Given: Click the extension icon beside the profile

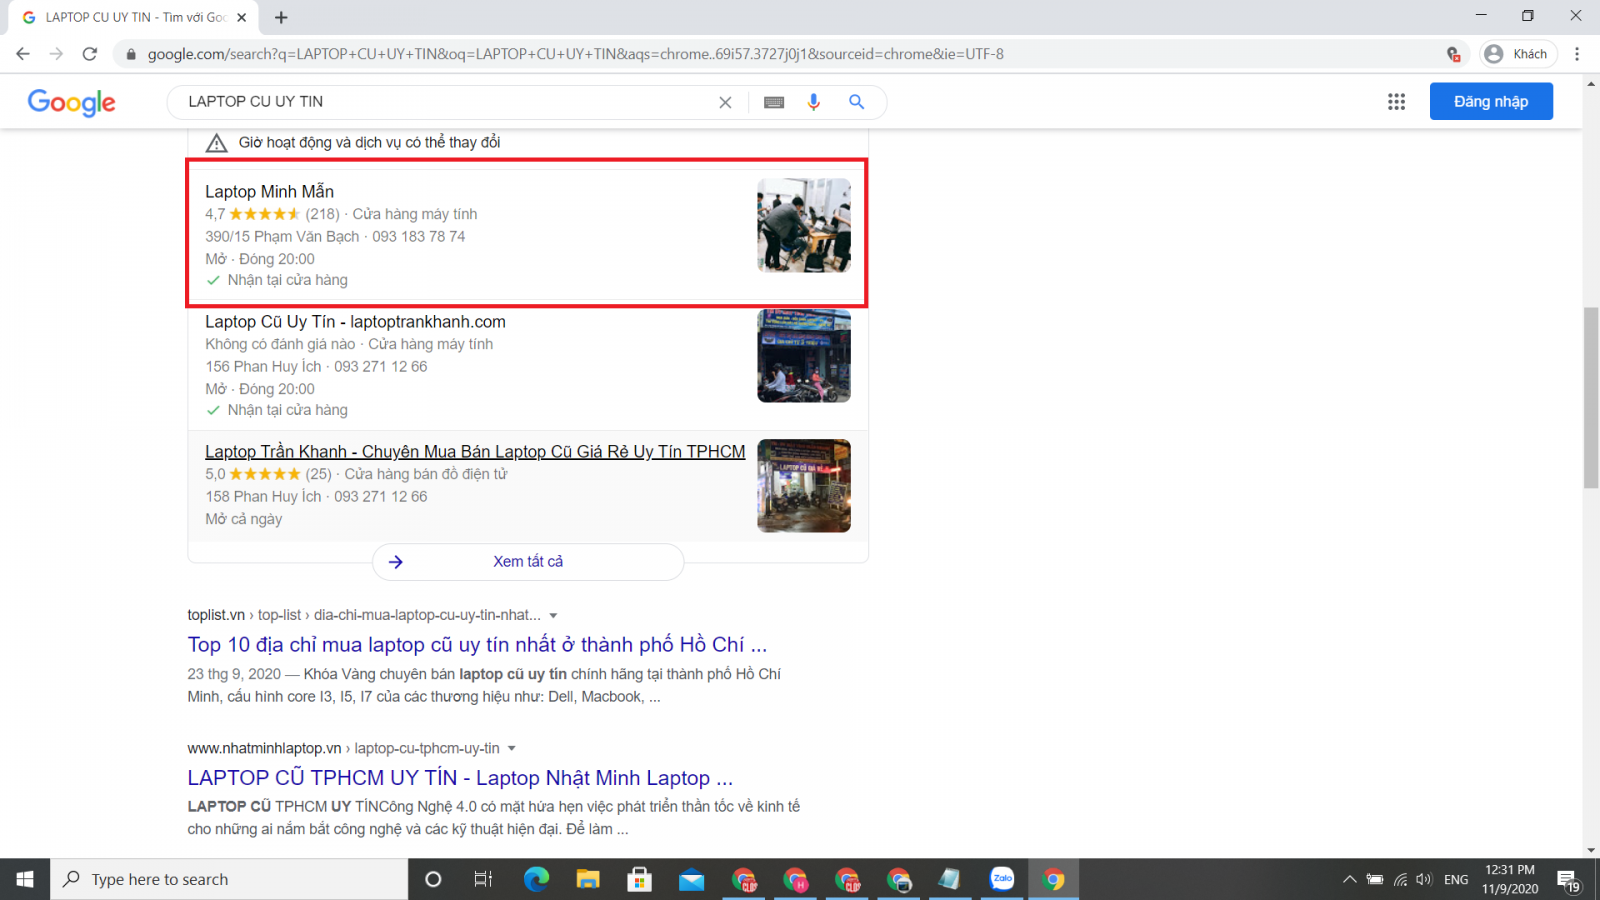Looking at the screenshot, I should pos(1454,54).
